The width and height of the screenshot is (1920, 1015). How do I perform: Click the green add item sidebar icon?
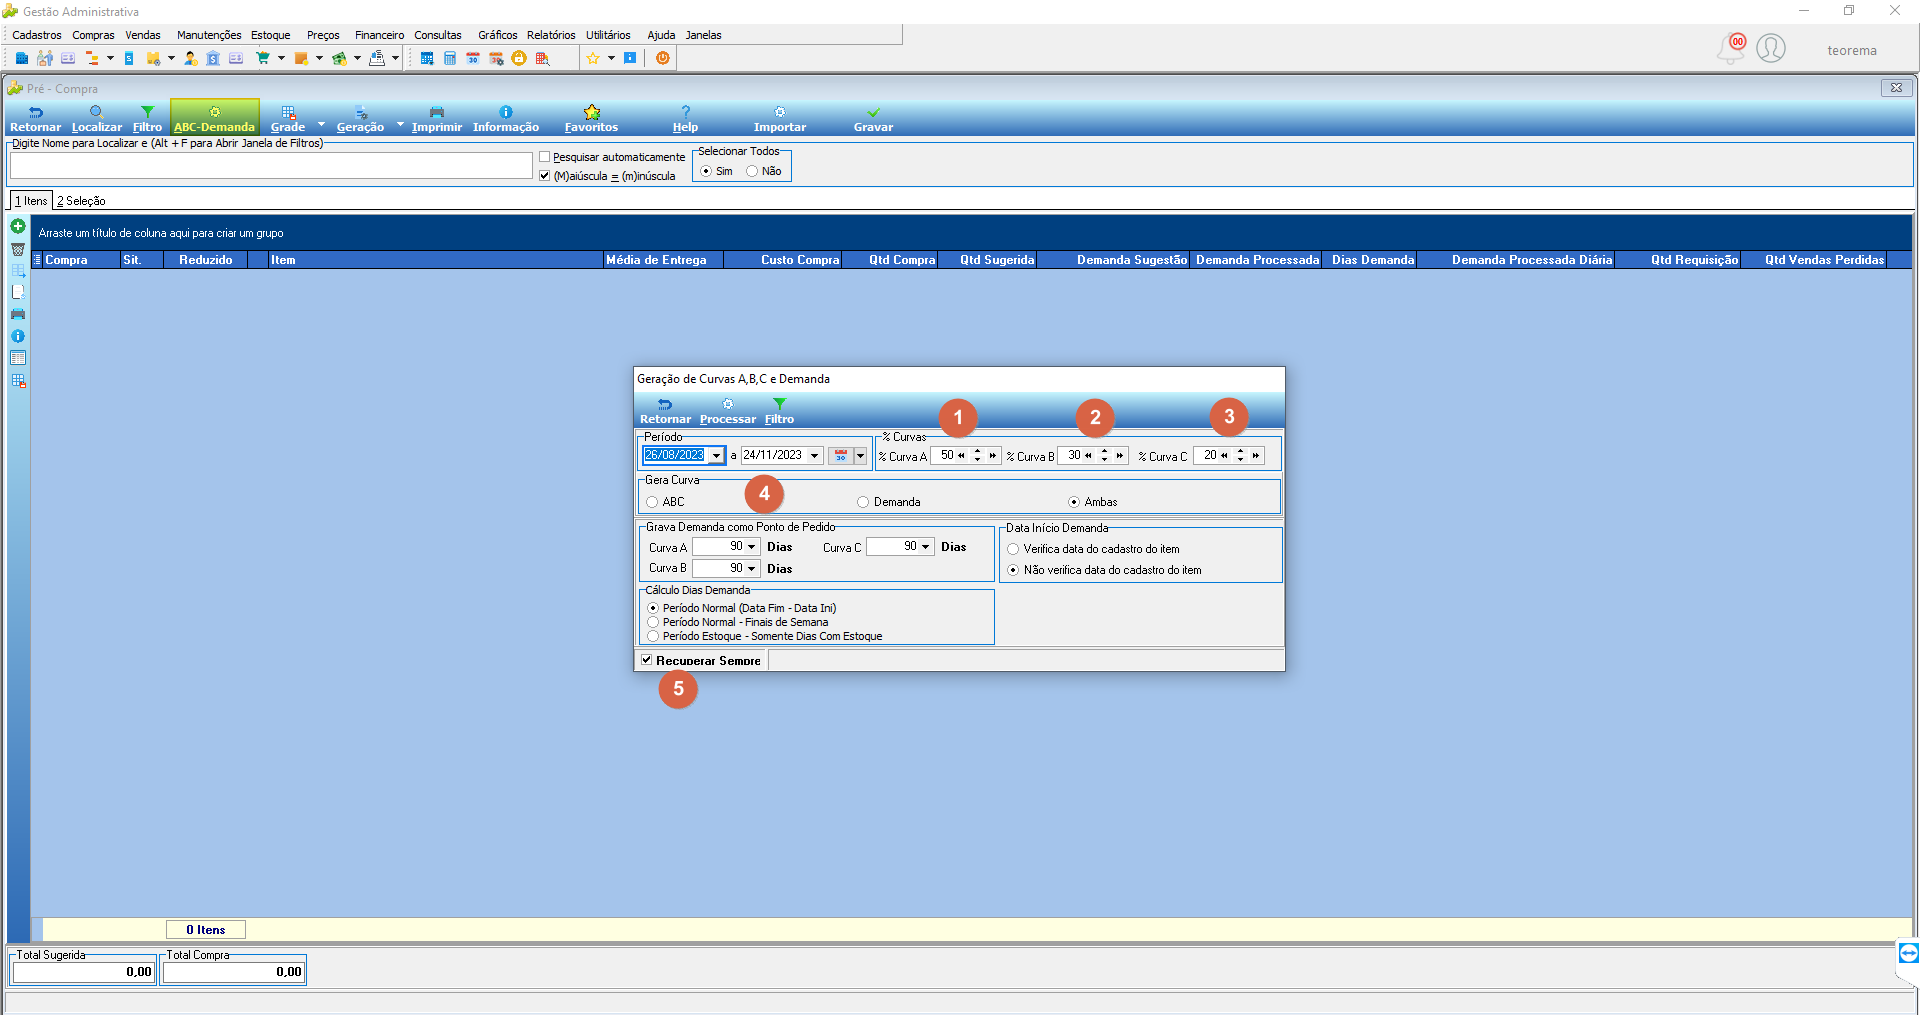click(x=18, y=227)
